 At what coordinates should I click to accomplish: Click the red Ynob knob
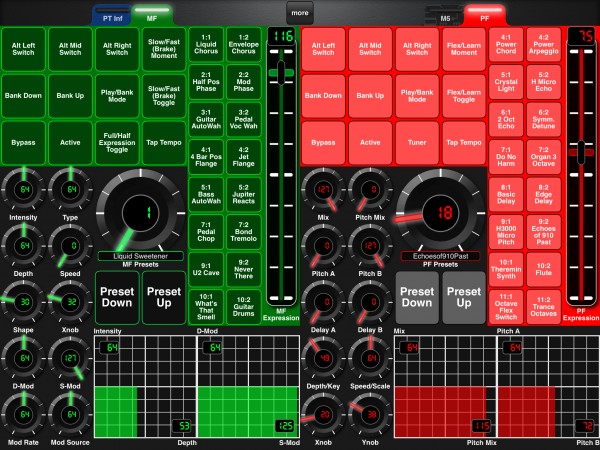click(370, 414)
